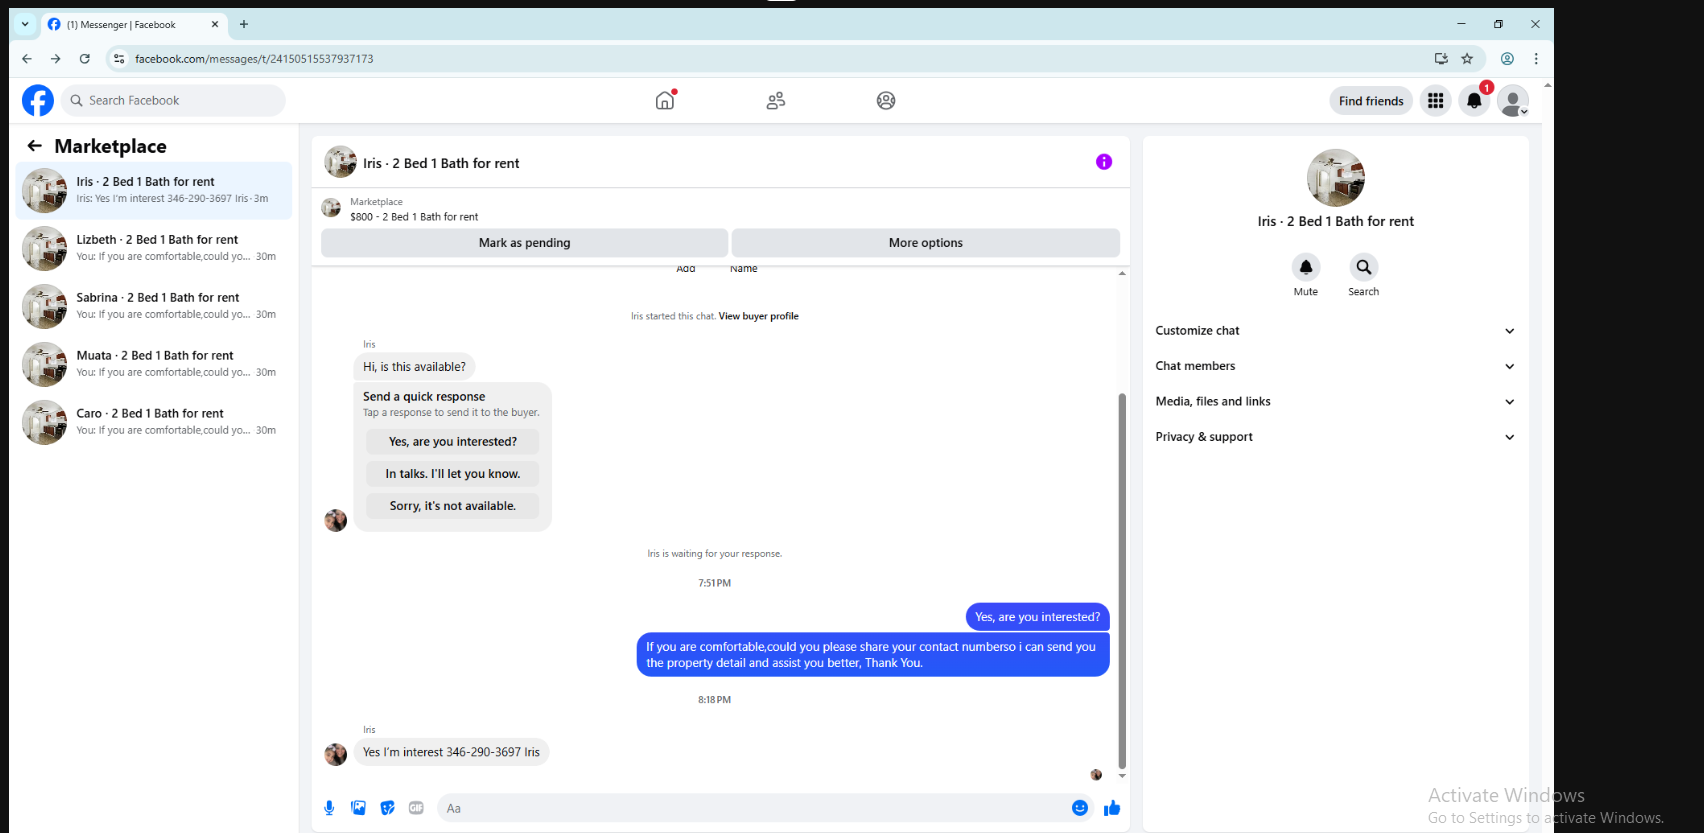Open Sabrina 2 Bed 1 Bath conversation
The image size is (1704, 833).
pyautogui.click(x=155, y=306)
